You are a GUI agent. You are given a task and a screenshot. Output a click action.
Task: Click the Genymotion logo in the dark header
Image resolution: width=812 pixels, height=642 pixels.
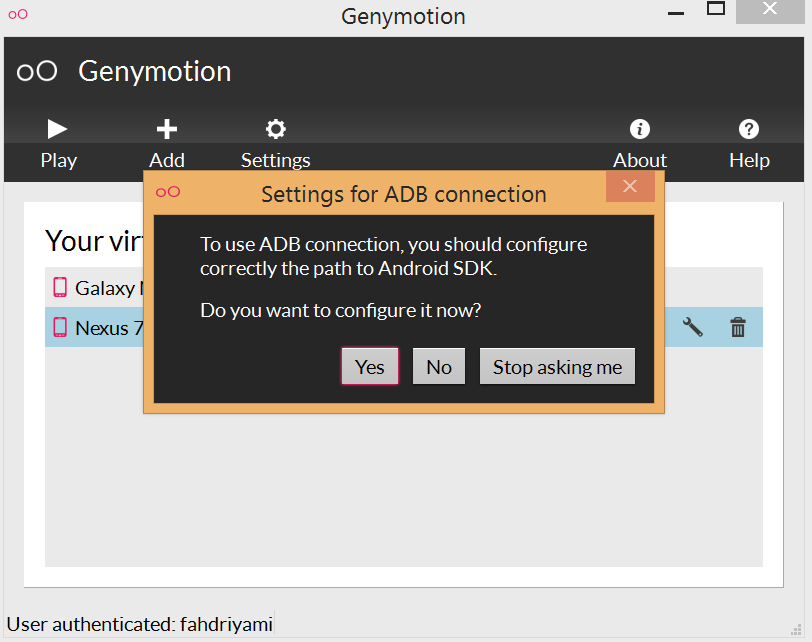point(38,72)
